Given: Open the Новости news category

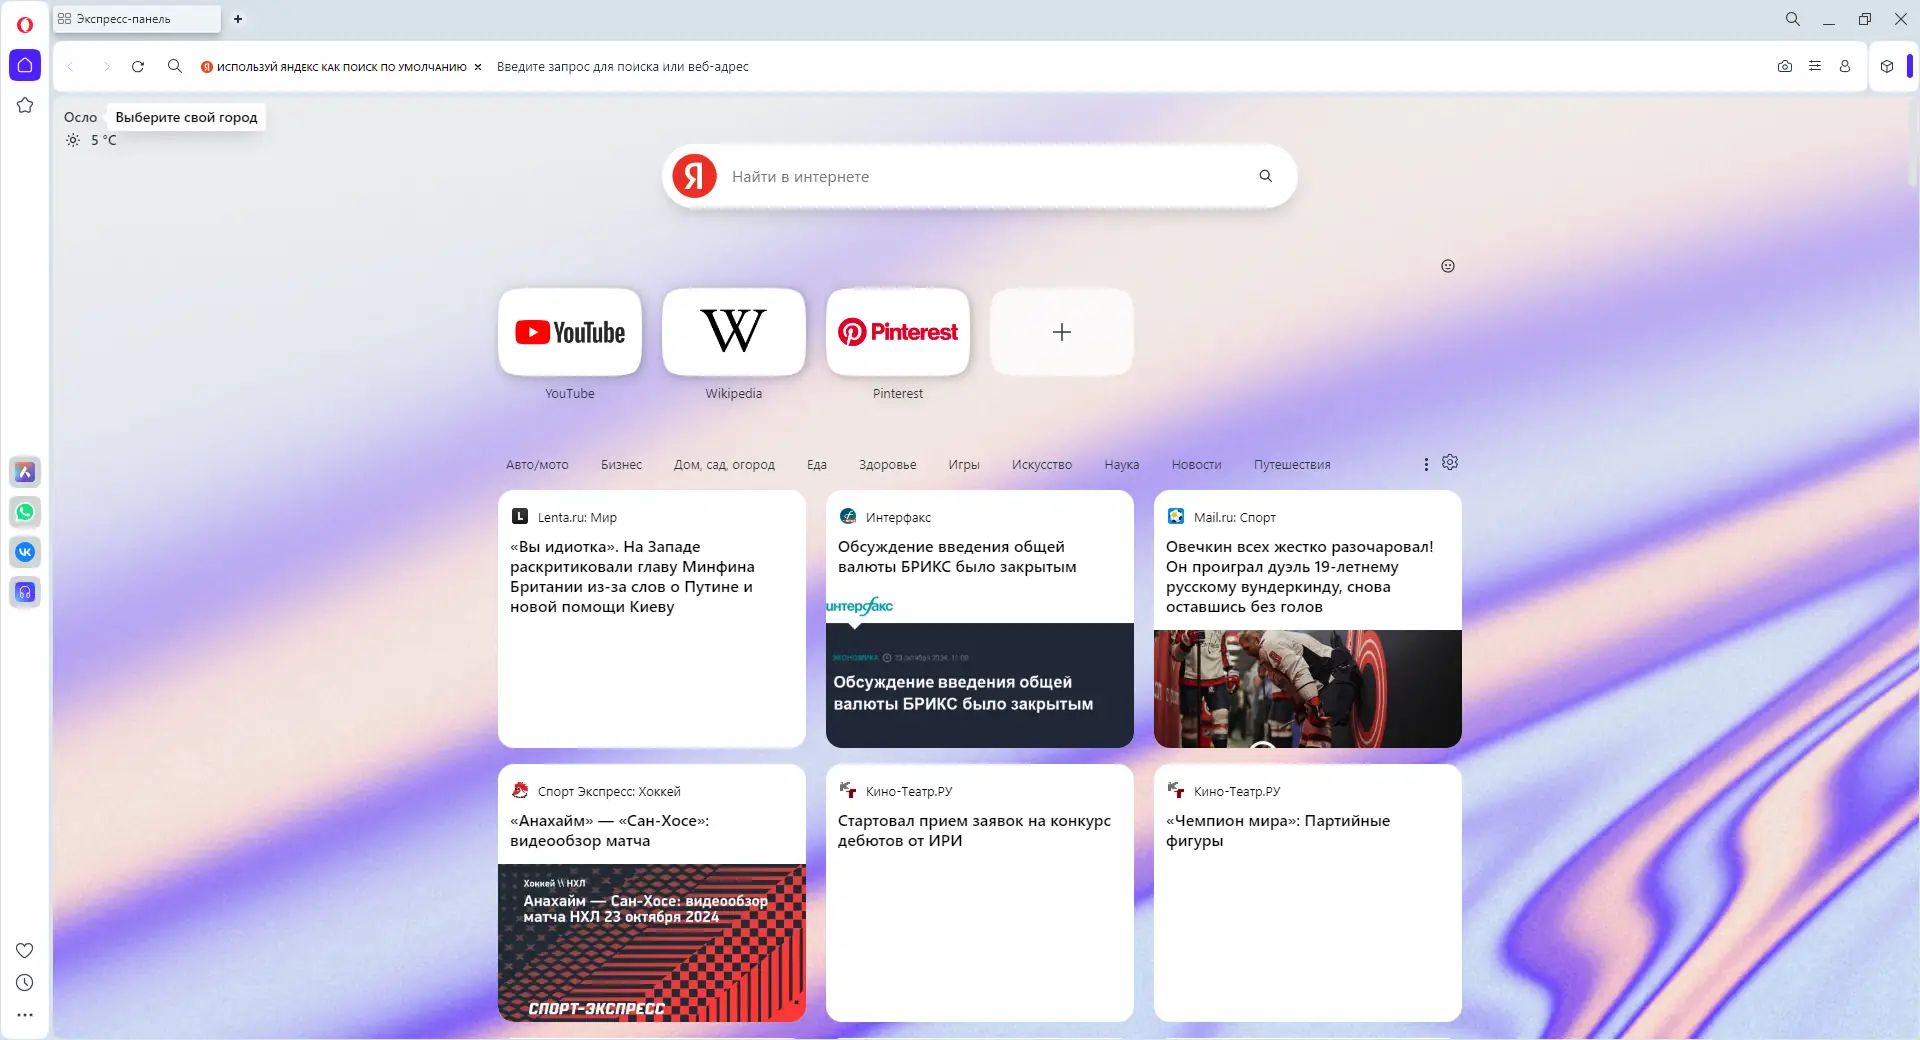Looking at the screenshot, I should pos(1197,465).
